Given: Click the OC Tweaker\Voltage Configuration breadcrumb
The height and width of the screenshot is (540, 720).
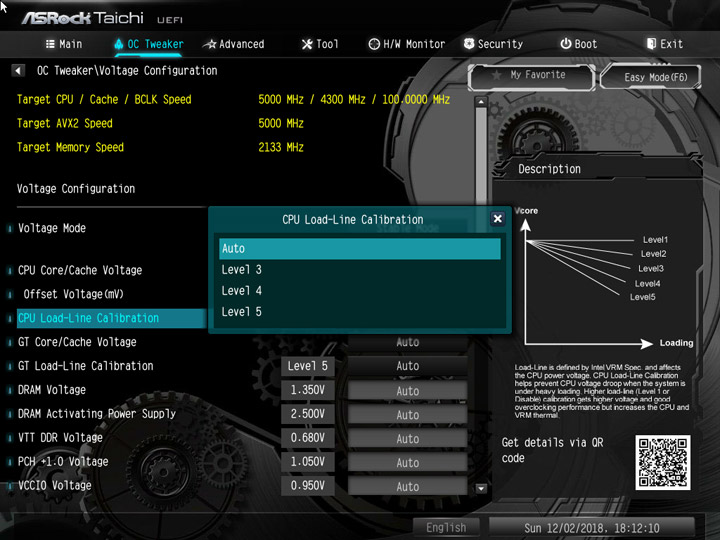Looking at the screenshot, I should [x=127, y=71].
